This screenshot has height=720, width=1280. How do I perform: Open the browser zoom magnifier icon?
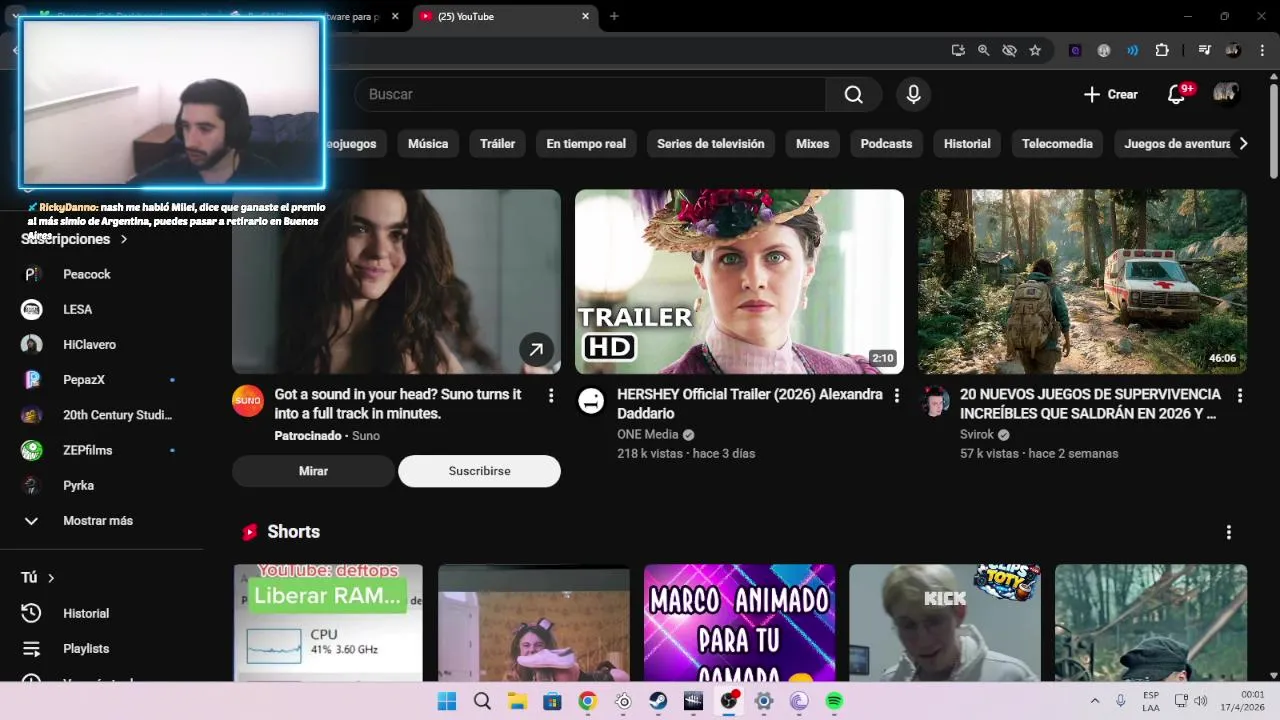pyautogui.click(x=983, y=50)
